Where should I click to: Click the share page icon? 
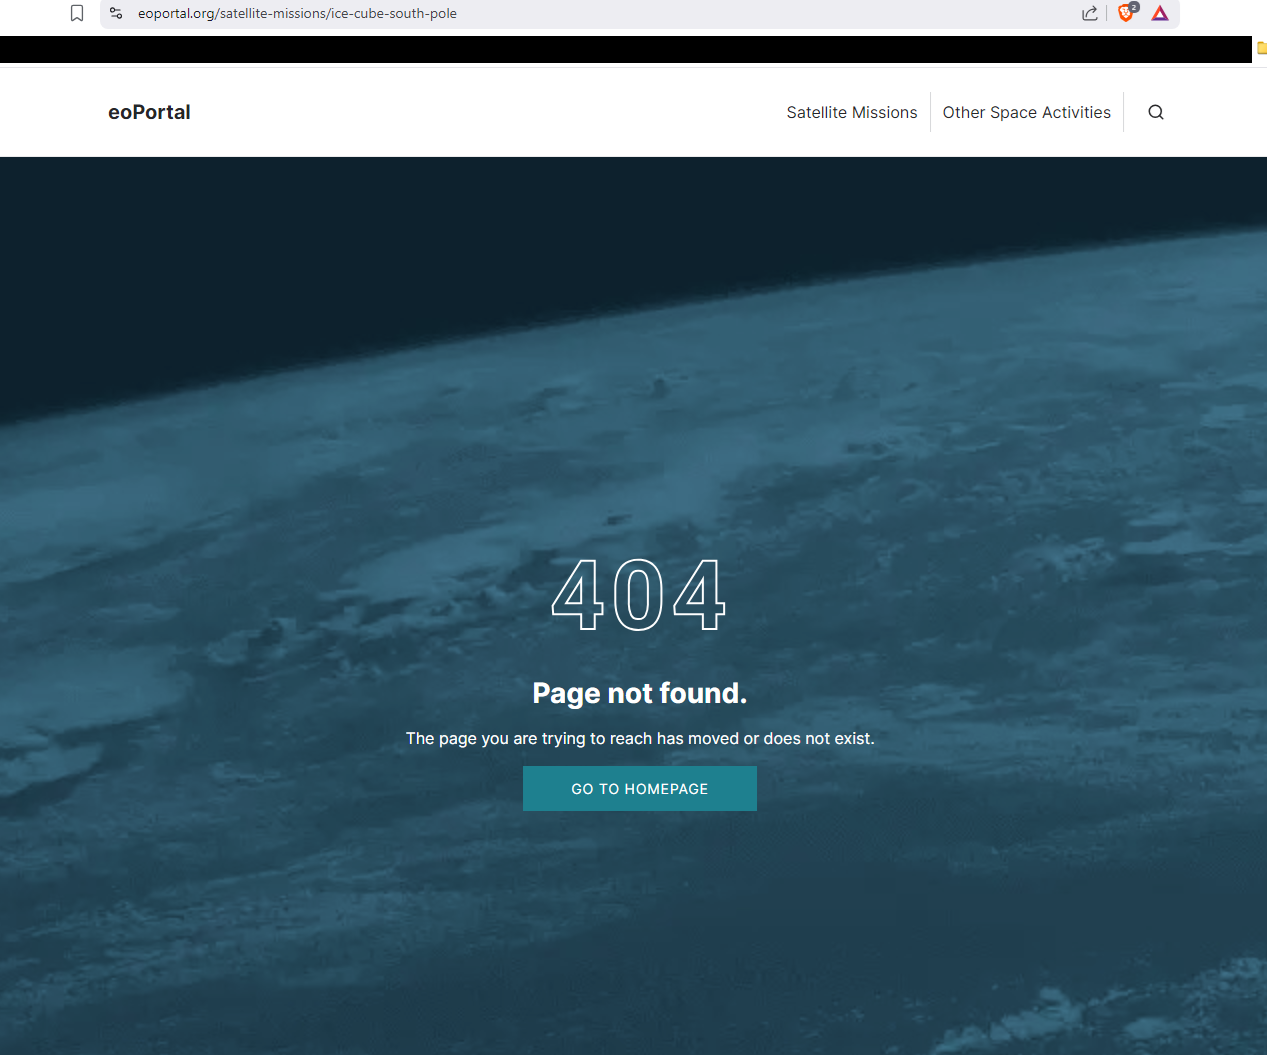(x=1090, y=13)
